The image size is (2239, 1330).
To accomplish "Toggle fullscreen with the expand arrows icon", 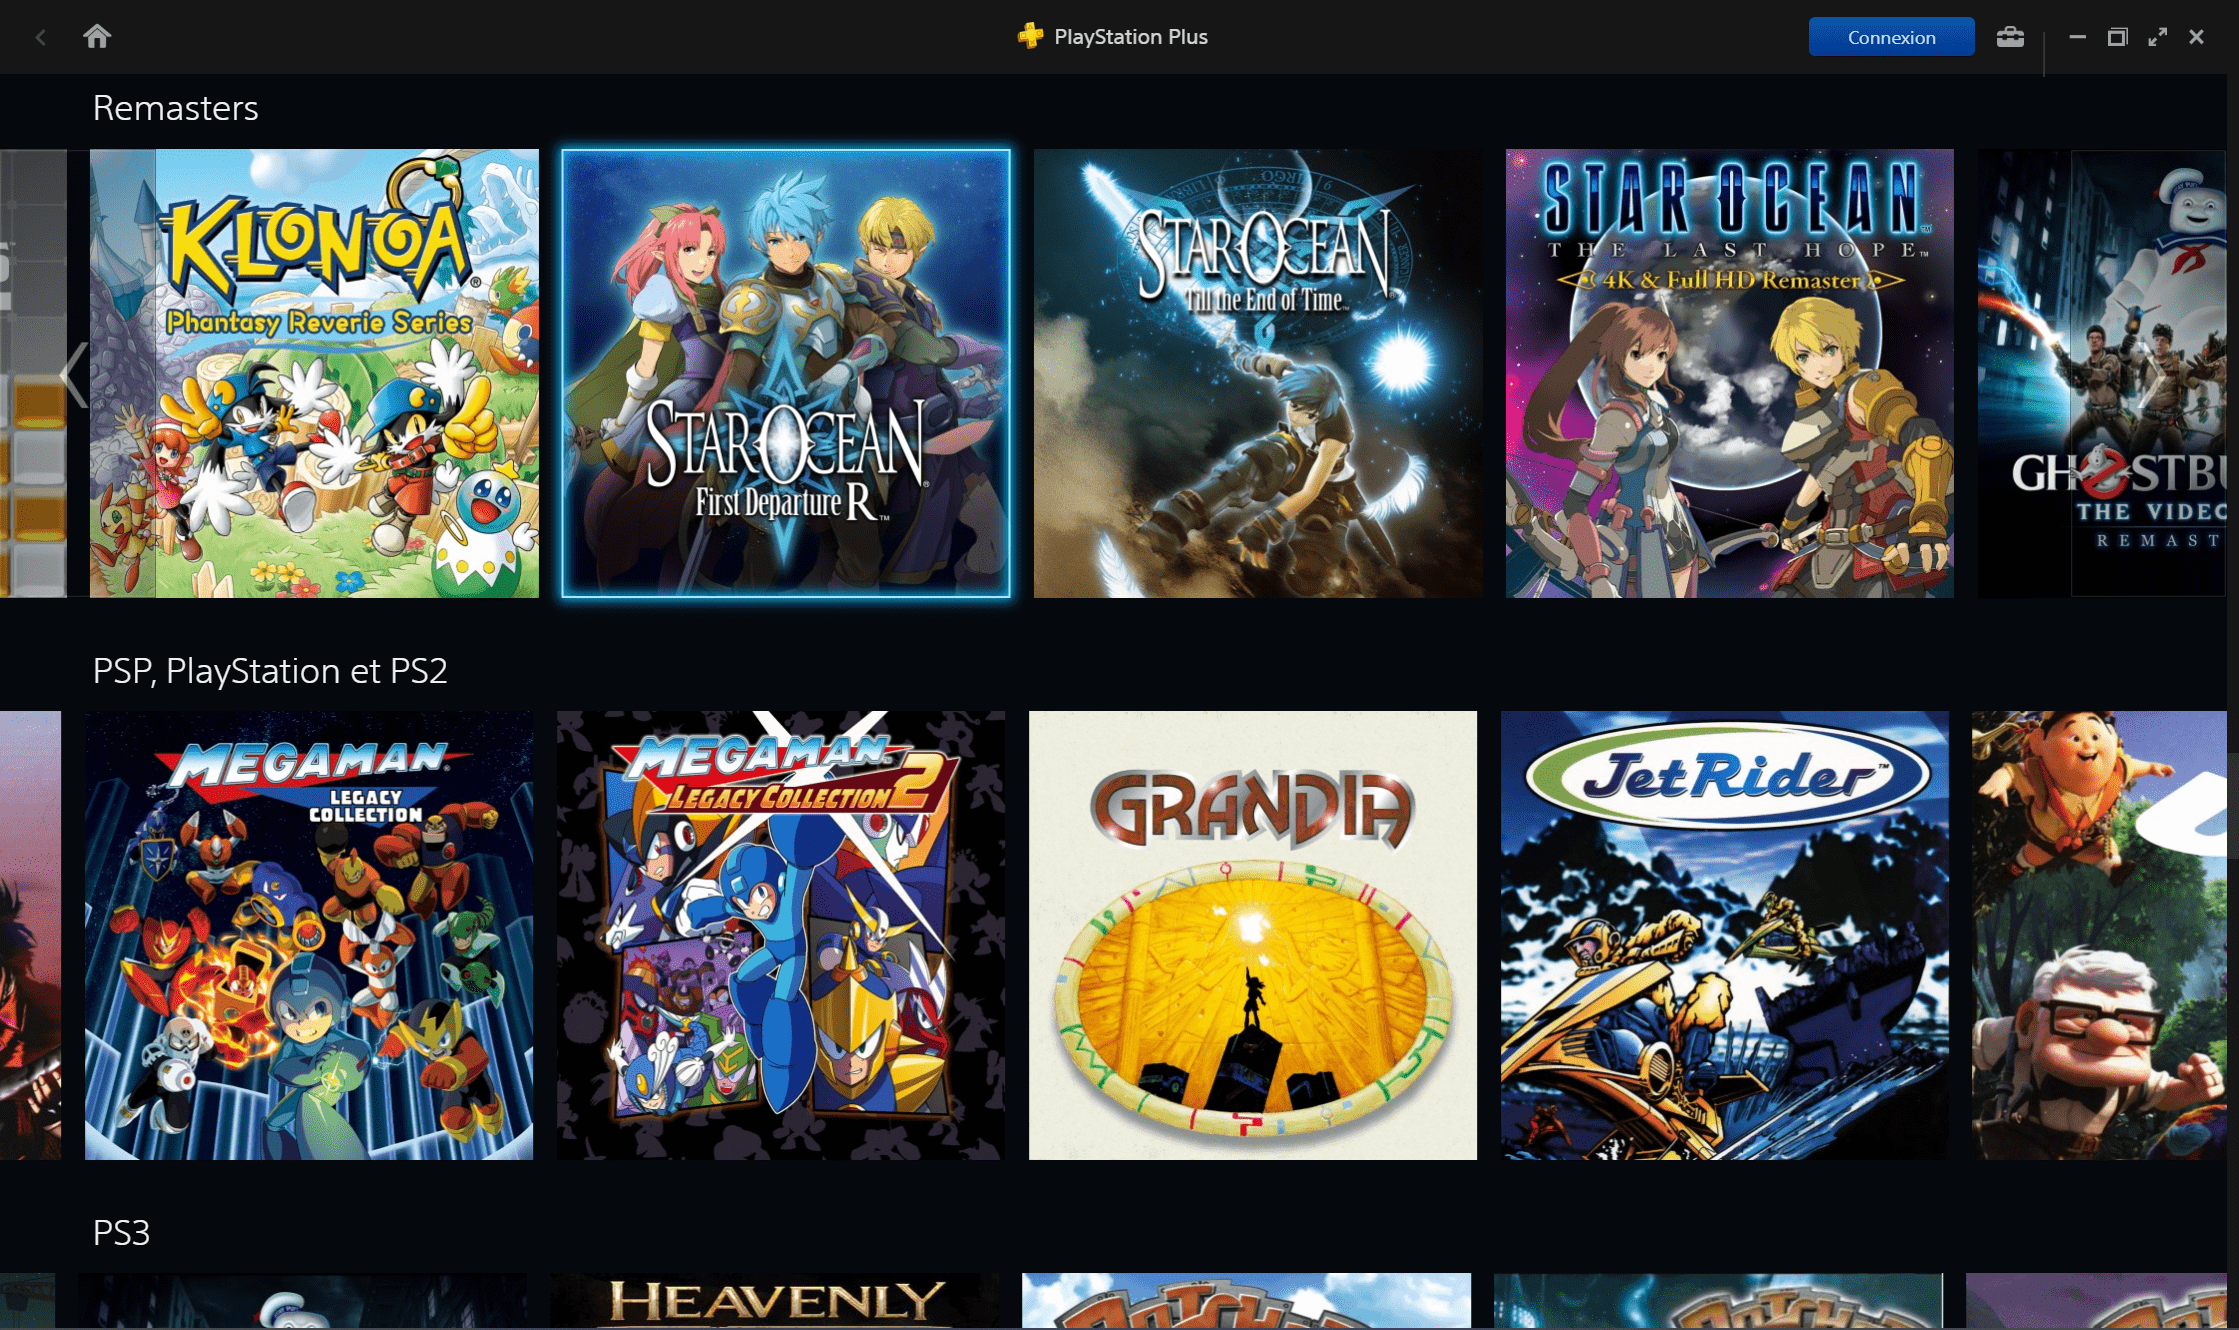I will [2157, 37].
